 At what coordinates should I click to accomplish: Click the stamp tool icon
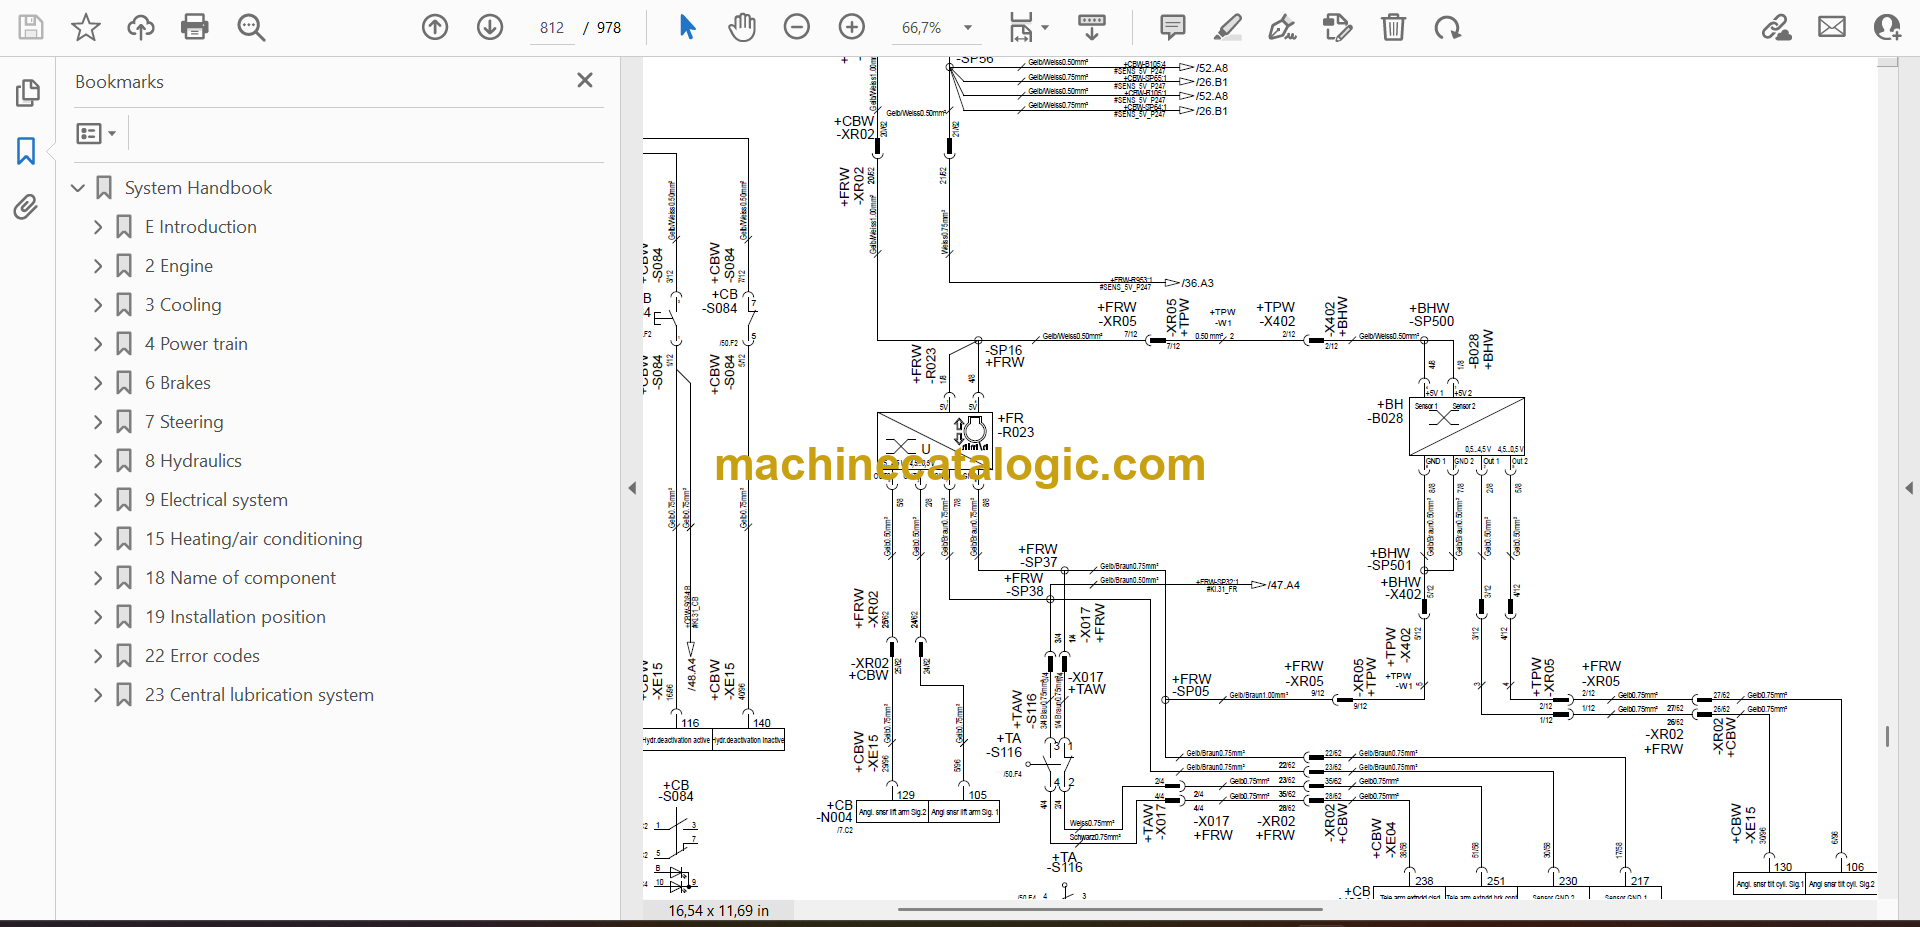(x=1338, y=27)
